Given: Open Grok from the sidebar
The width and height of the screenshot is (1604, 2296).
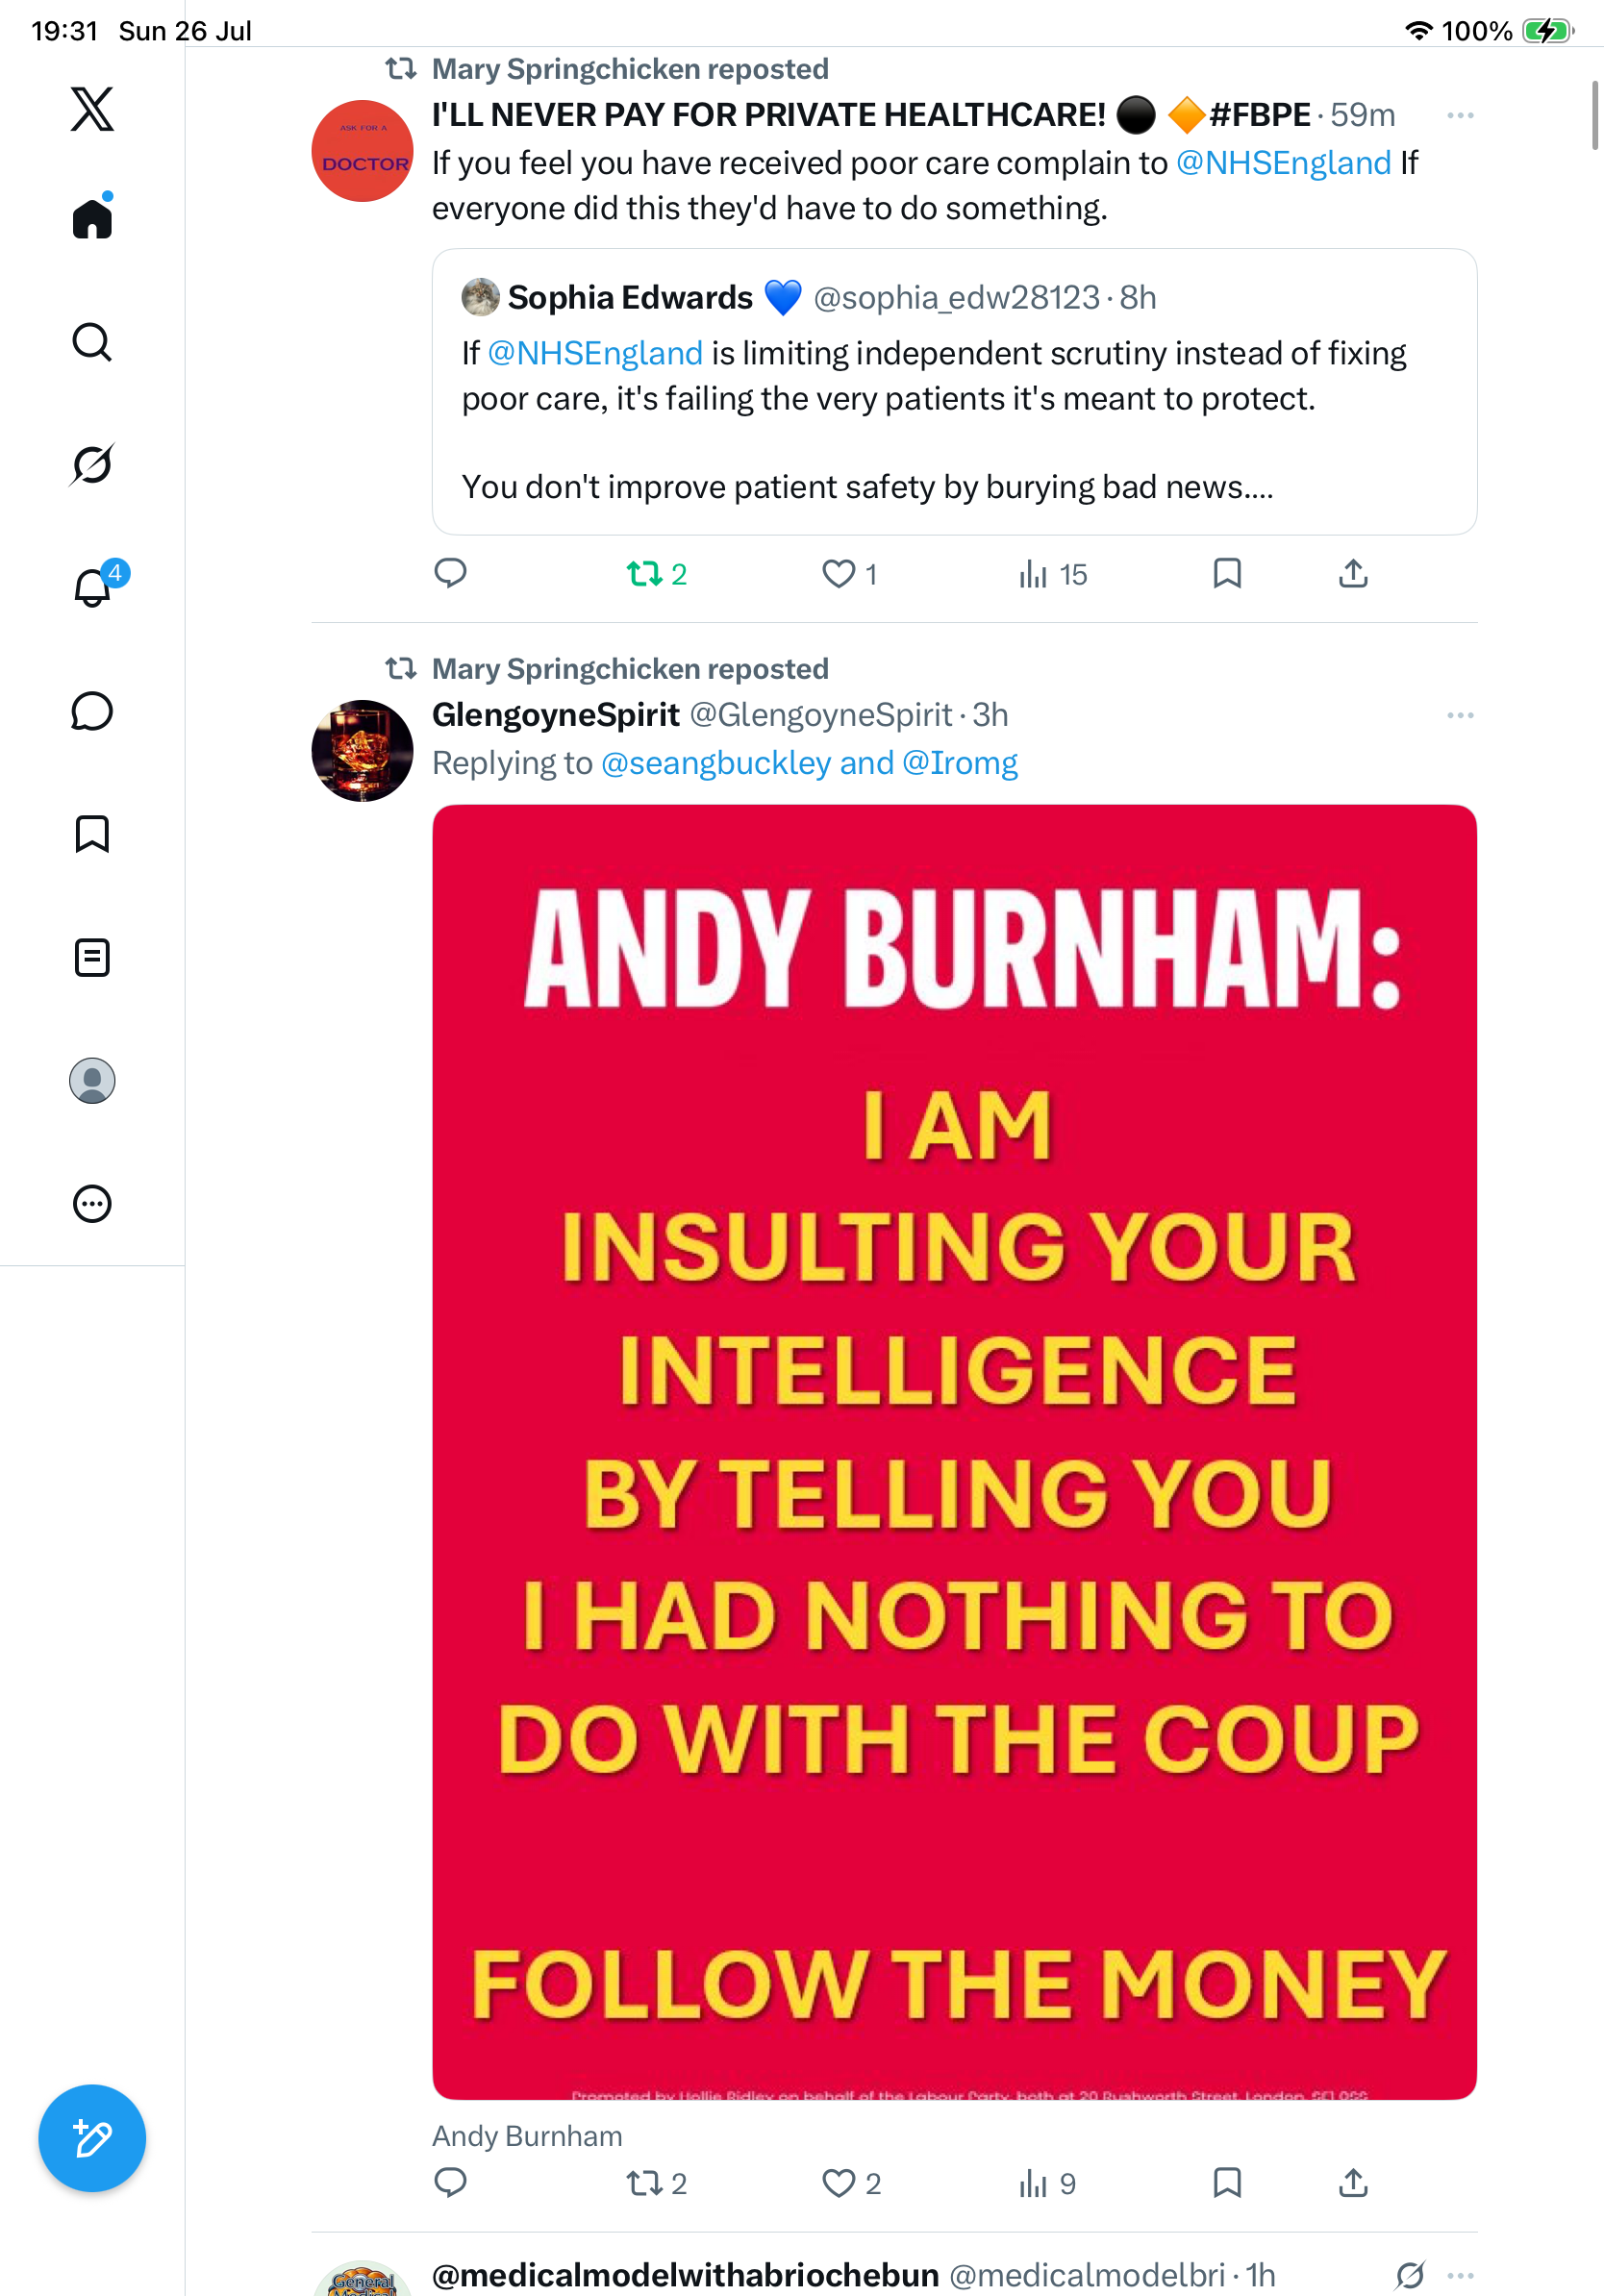Looking at the screenshot, I should (x=92, y=464).
